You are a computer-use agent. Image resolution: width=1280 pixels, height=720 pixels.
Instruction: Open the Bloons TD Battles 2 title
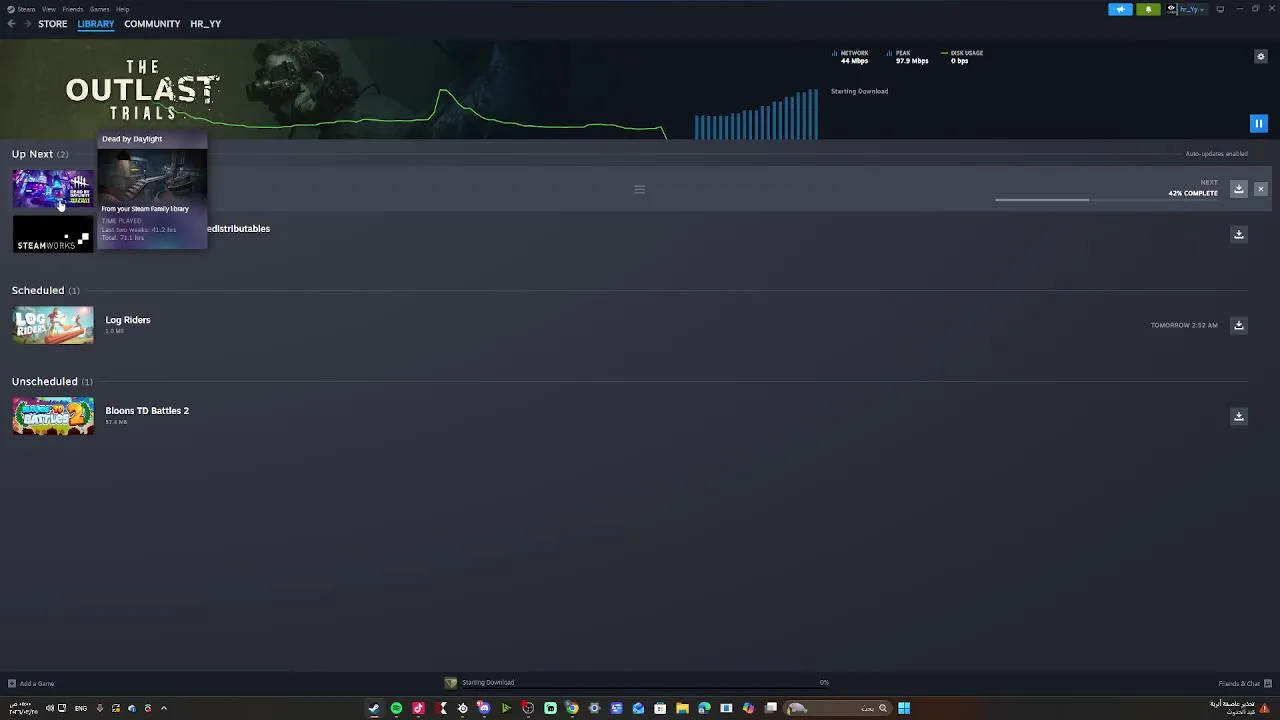[x=147, y=411]
